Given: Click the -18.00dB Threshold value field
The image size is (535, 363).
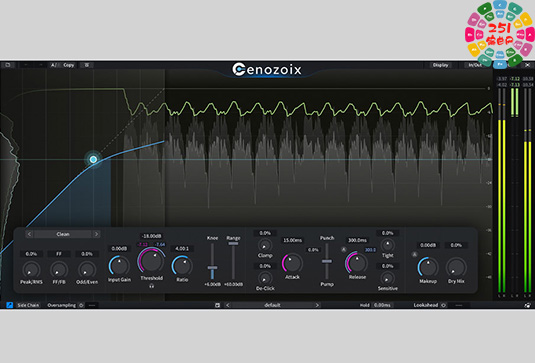Looking at the screenshot, I should (151, 236).
